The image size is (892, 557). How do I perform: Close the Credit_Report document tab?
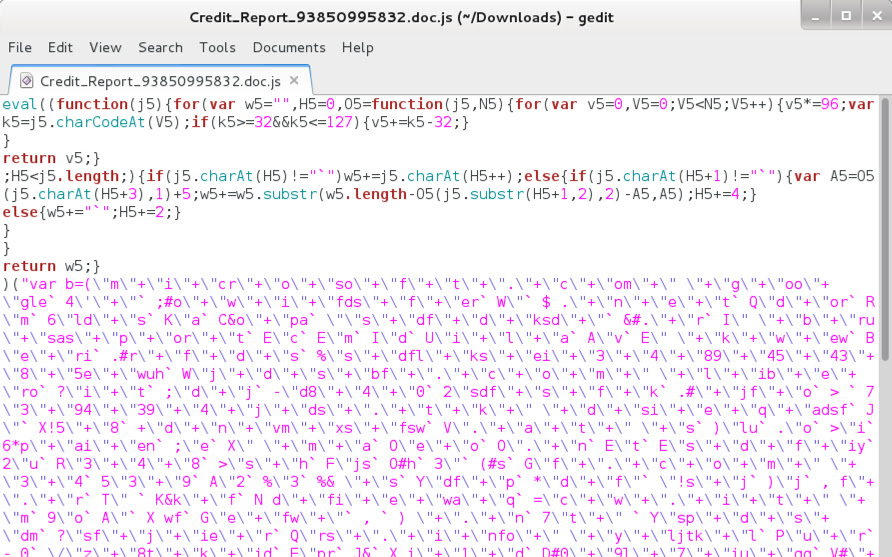tap(294, 80)
